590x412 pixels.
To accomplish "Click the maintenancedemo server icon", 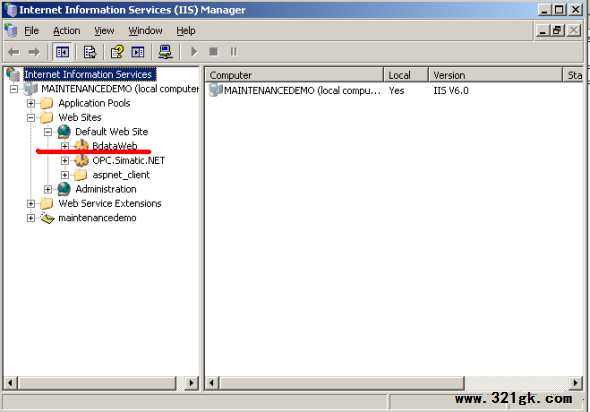I will click(x=47, y=218).
